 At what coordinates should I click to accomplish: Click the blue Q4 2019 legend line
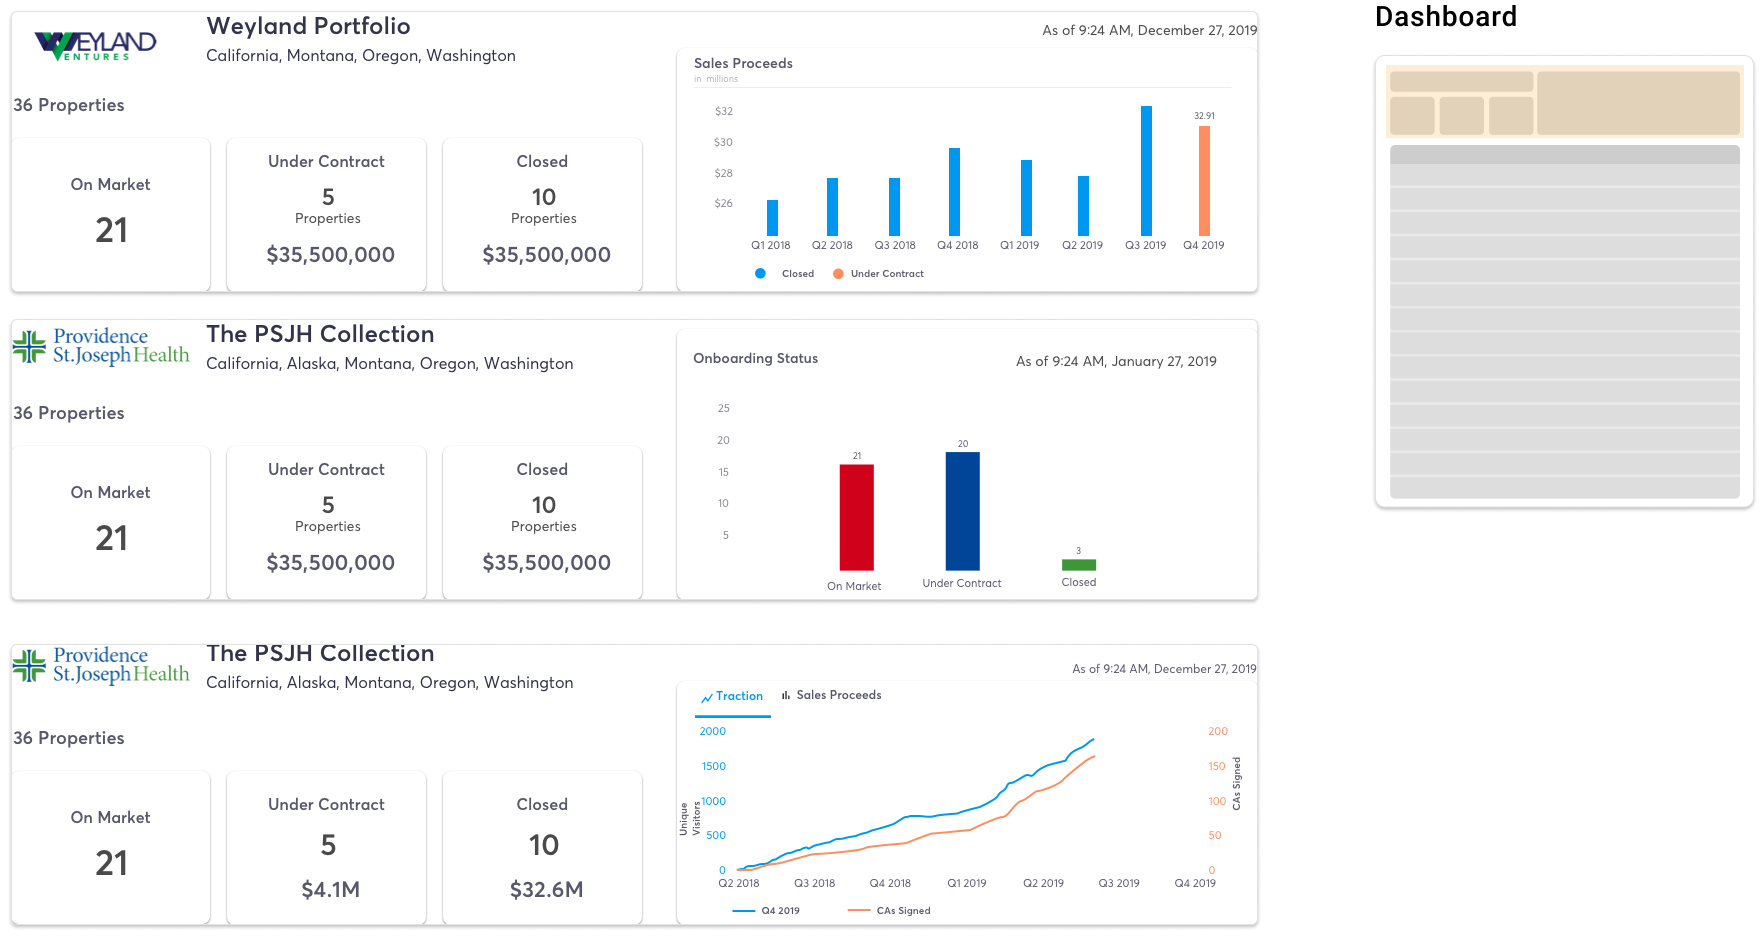tap(744, 910)
